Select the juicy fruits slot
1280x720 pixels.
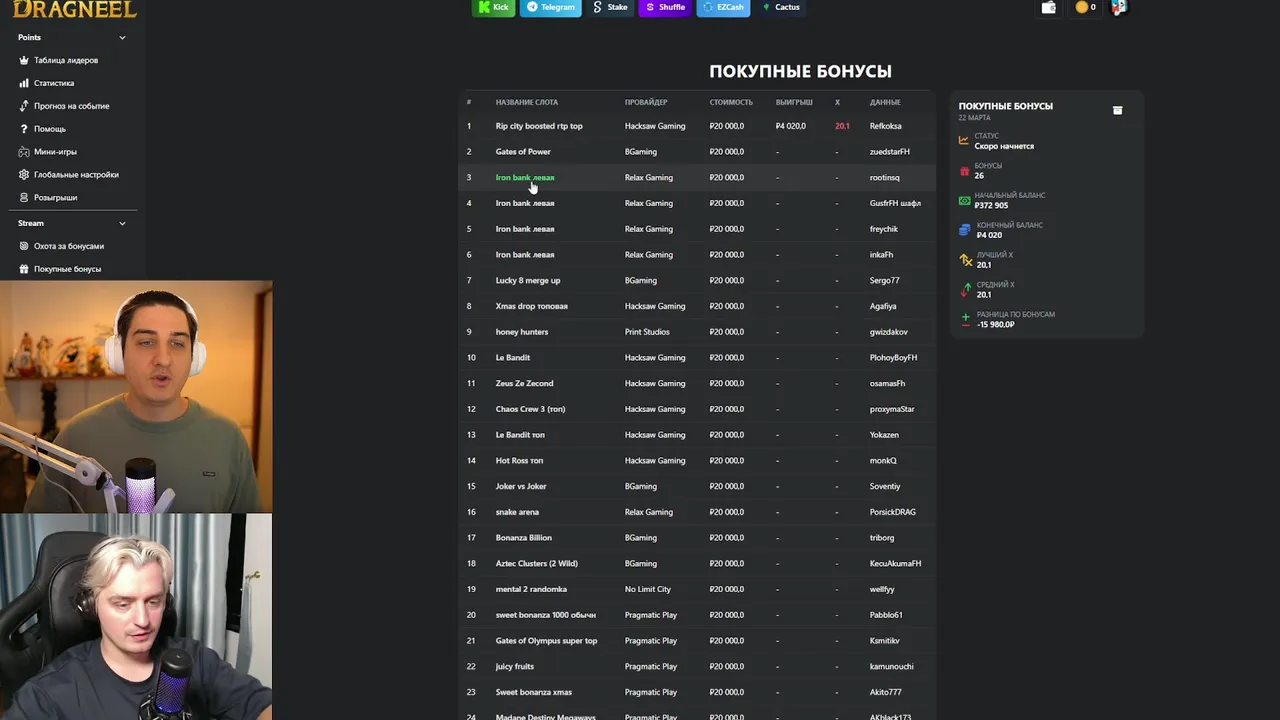[515, 667]
